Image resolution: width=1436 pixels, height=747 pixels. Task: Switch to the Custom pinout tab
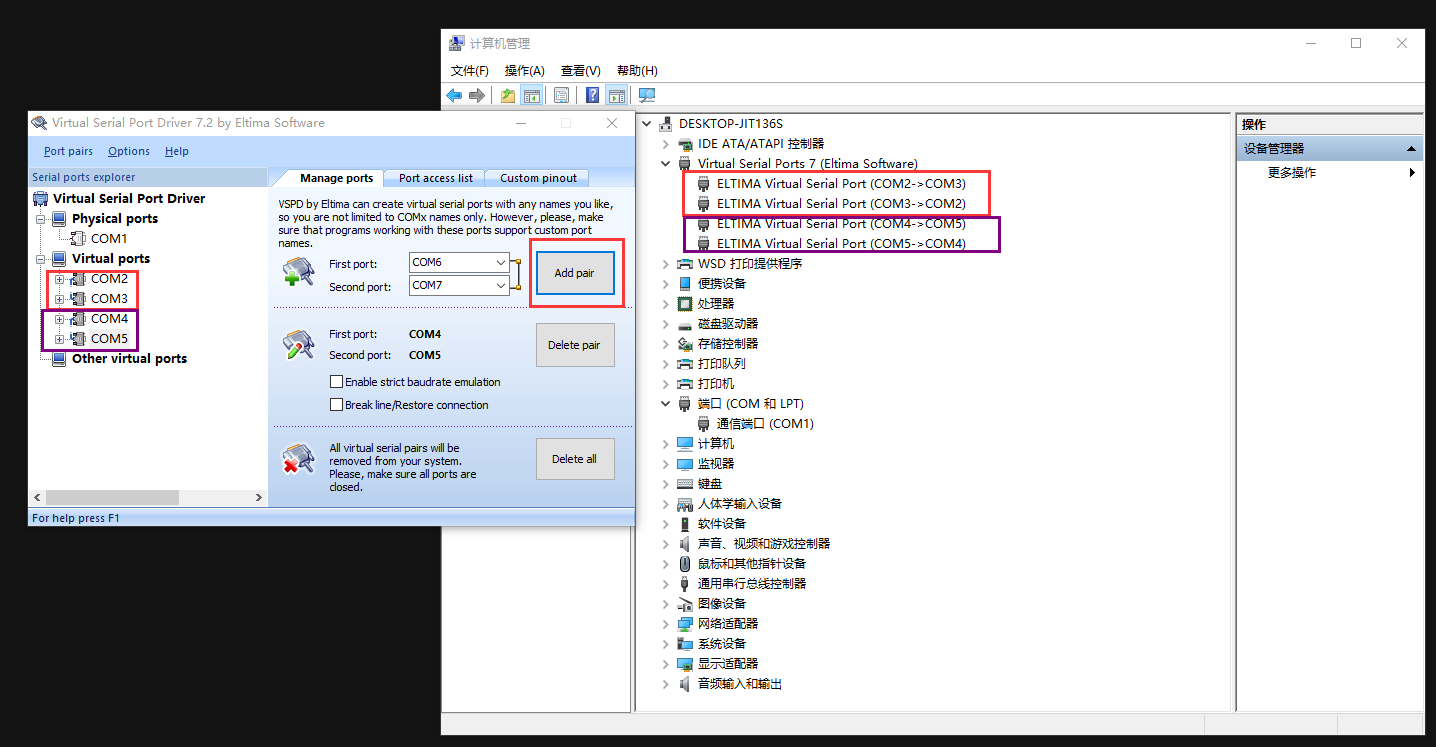(538, 178)
